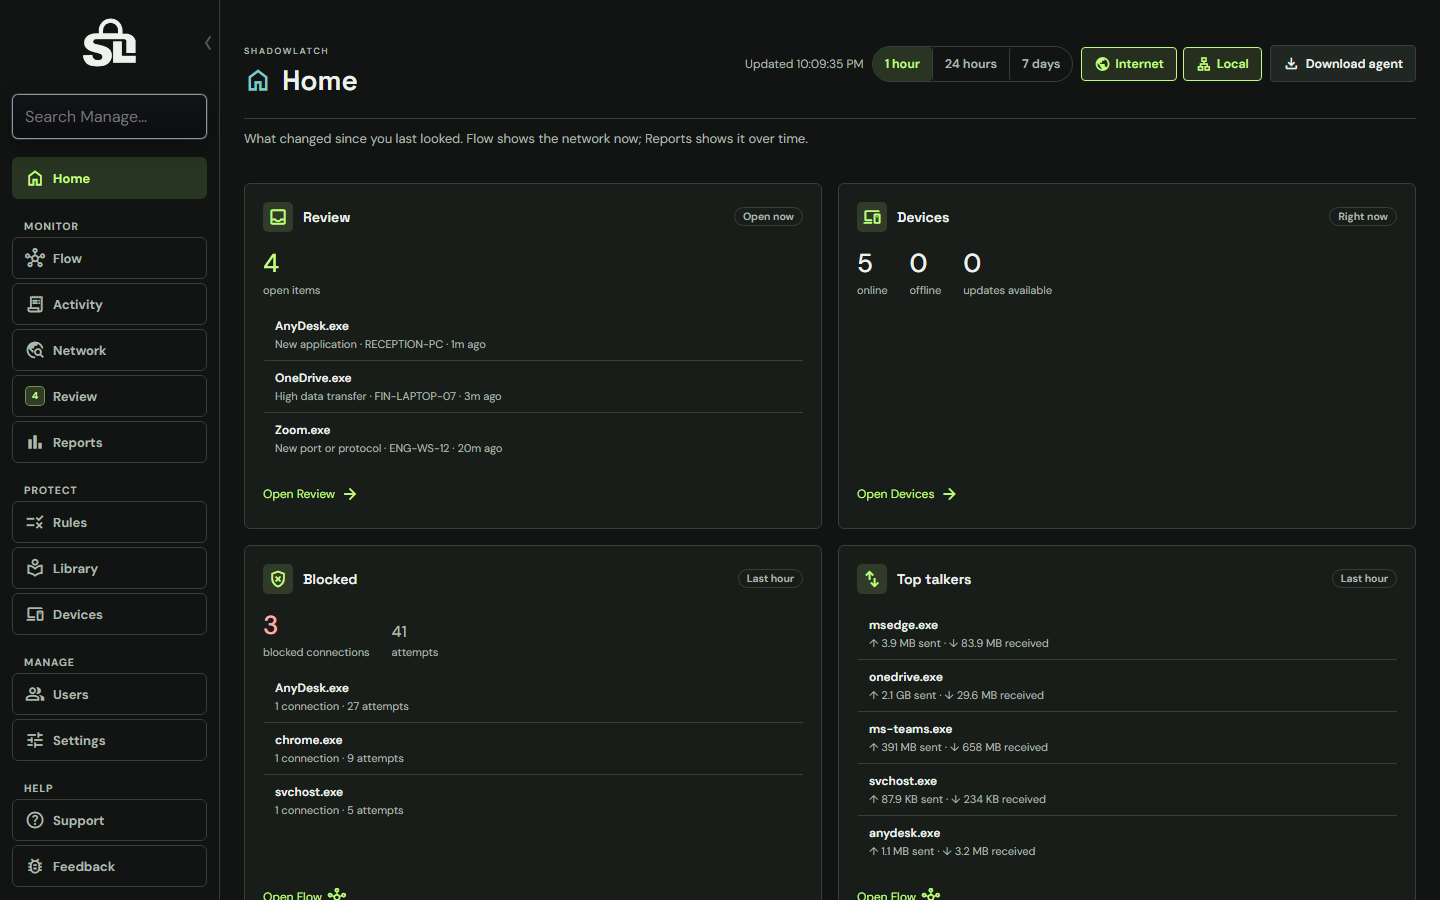
Task: Click Last hour badge on Top talkers
Action: click(1364, 579)
